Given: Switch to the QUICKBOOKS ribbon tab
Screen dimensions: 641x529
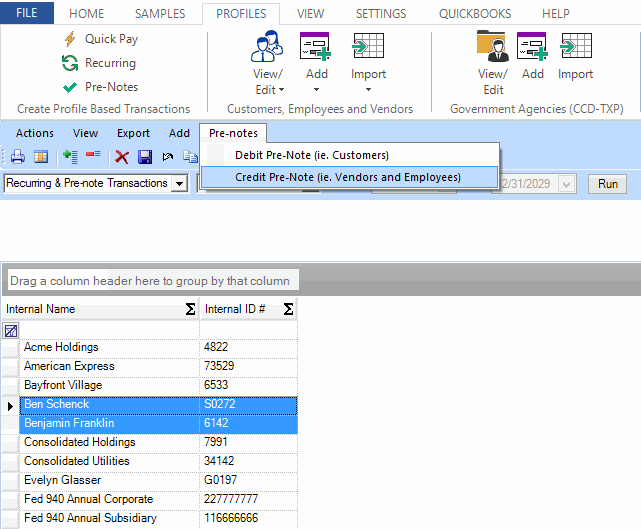Looking at the screenshot, I should [475, 14].
